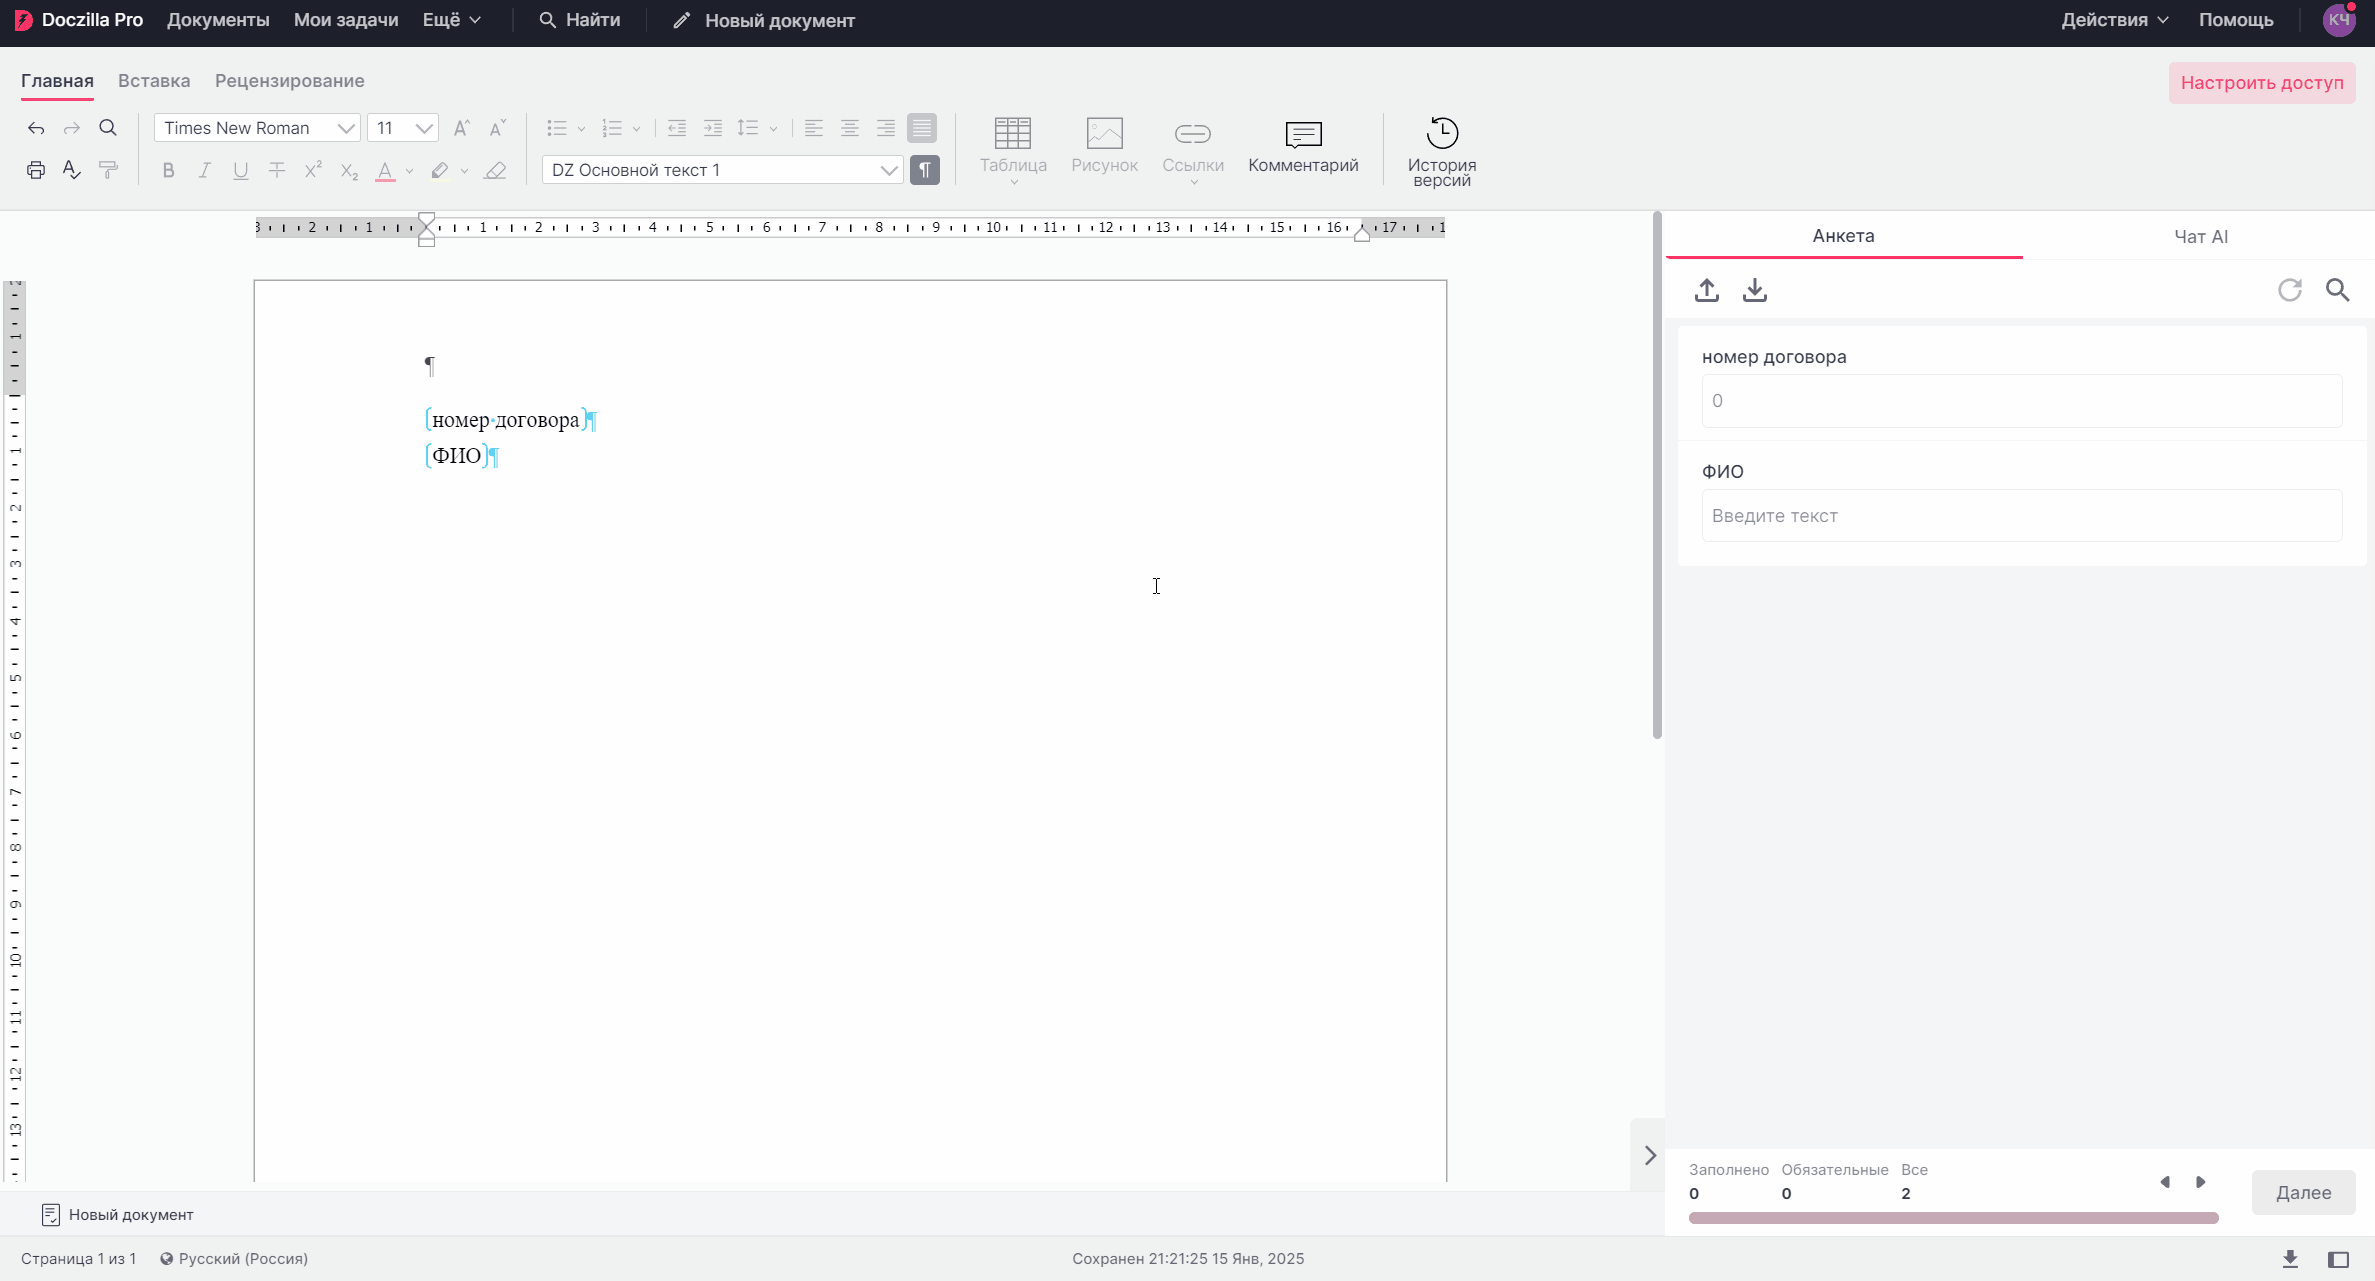The width and height of the screenshot is (2375, 1281).
Task: Click the redo arrow icon
Action: (x=72, y=128)
